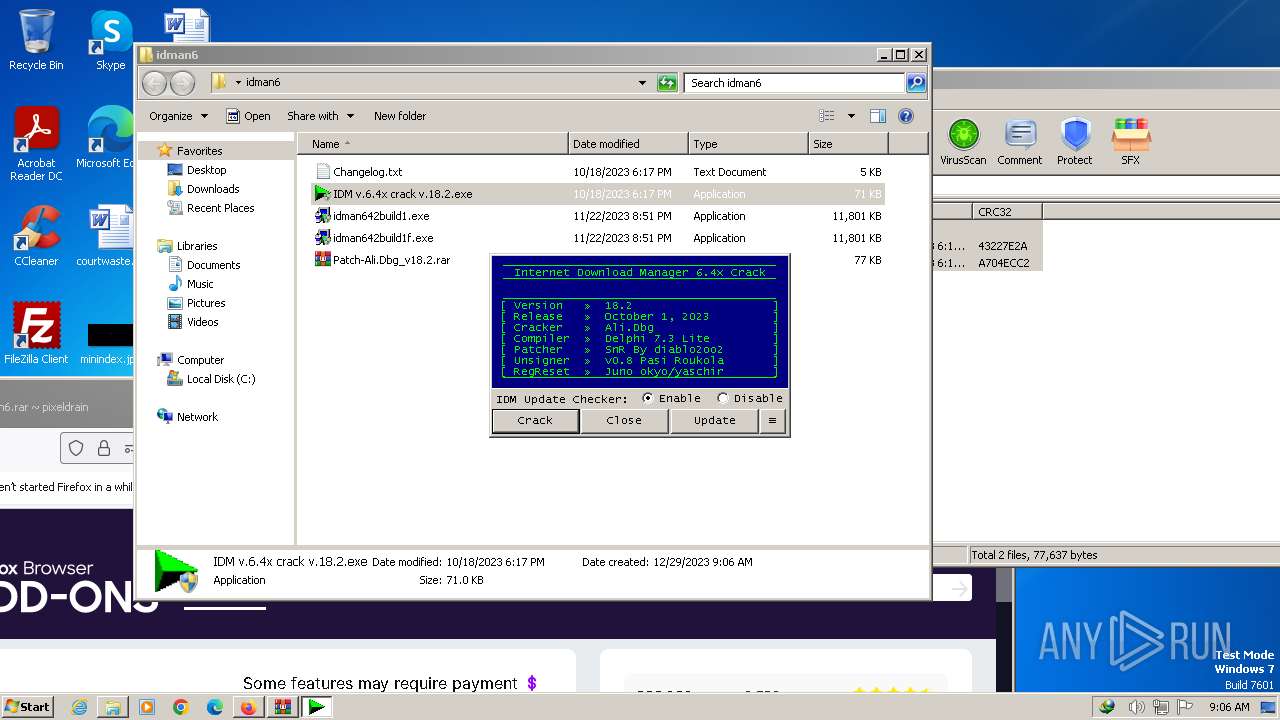Screen dimensions: 1280x720
Task: Click the Crack button in the patcher dialog
Action: click(535, 421)
